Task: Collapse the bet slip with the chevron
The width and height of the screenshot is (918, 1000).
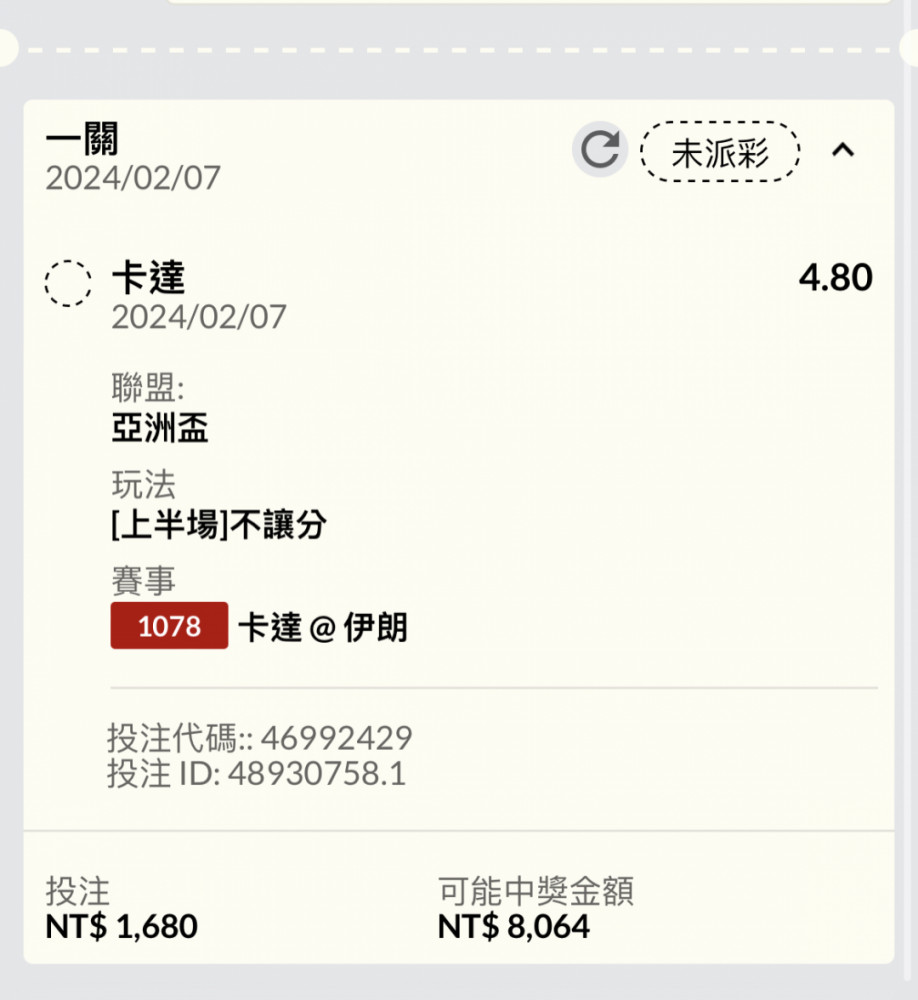Action: 843,150
